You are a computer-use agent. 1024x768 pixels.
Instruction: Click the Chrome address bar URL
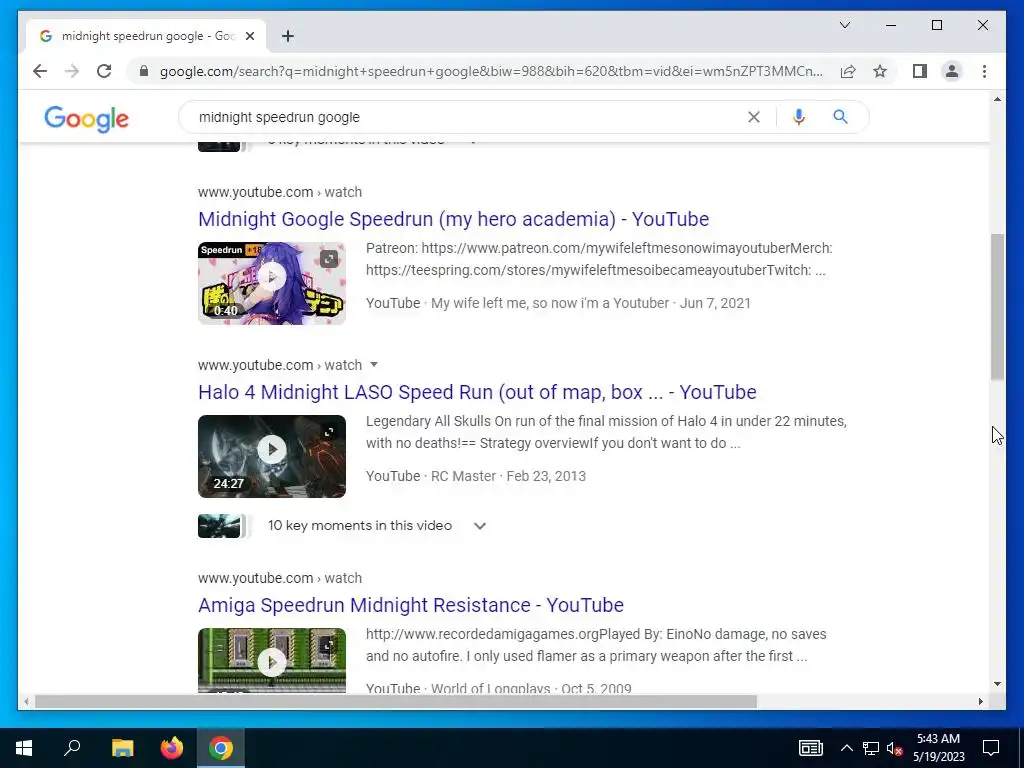click(x=491, y=71)
